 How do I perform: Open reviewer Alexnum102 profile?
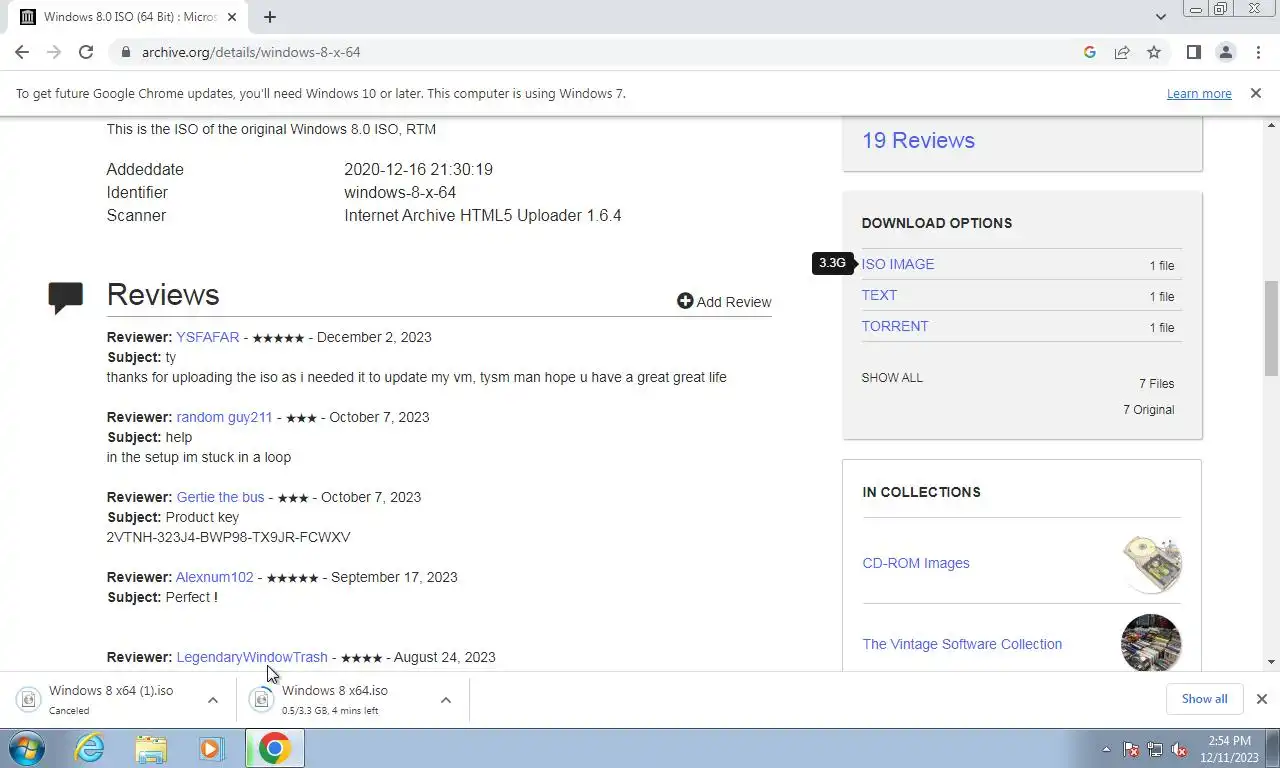pos(215,577)
